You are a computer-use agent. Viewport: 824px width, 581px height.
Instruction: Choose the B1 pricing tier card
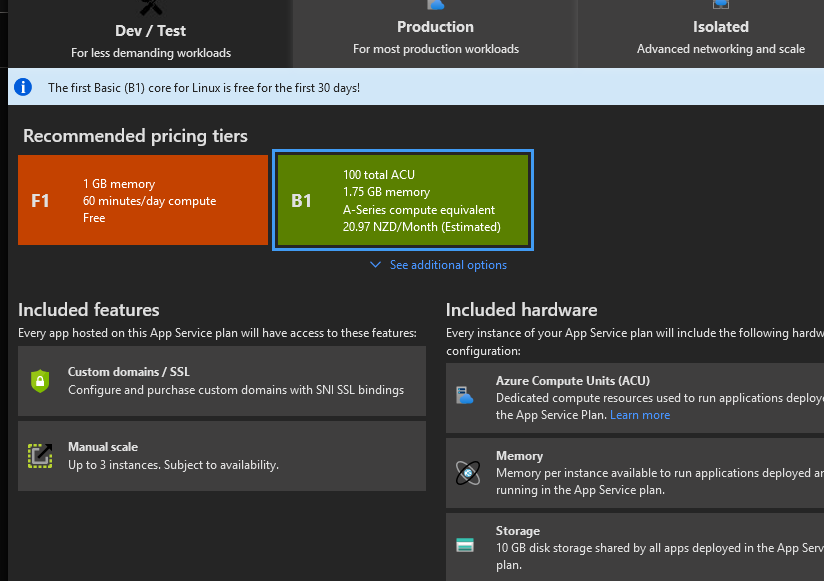[x=403, y=200]
